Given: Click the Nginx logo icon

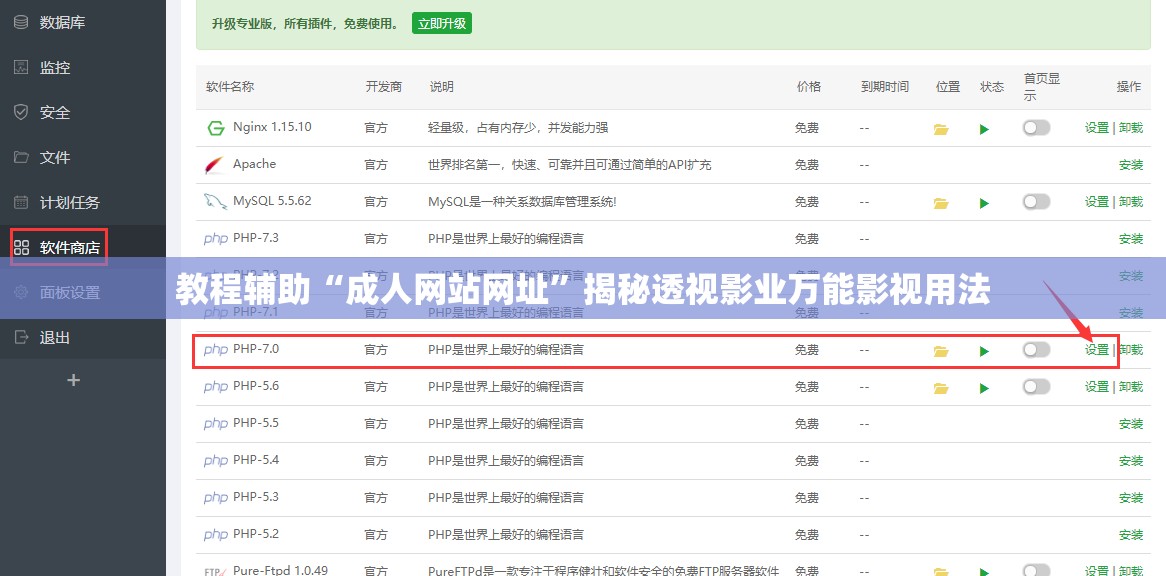Looking at the screenshot, I should pos(216,129).
